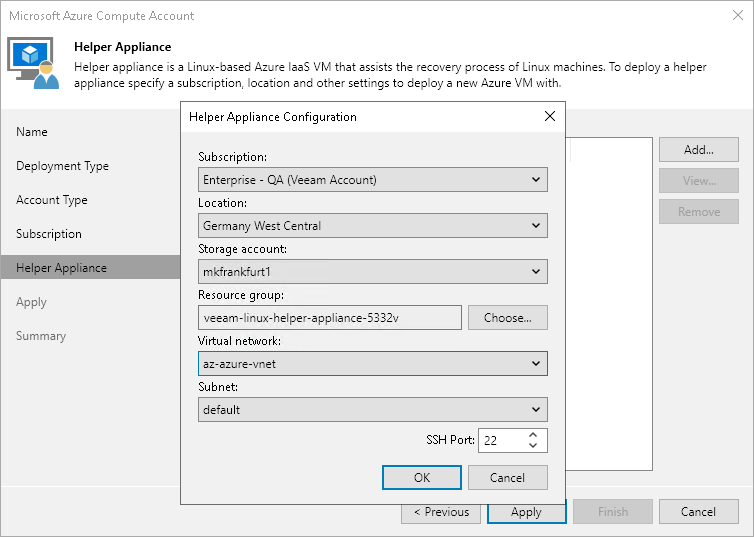This screenshot has height=537, width=754.
Task: Click the Remove button in the wizard
Action: [699, 212]
